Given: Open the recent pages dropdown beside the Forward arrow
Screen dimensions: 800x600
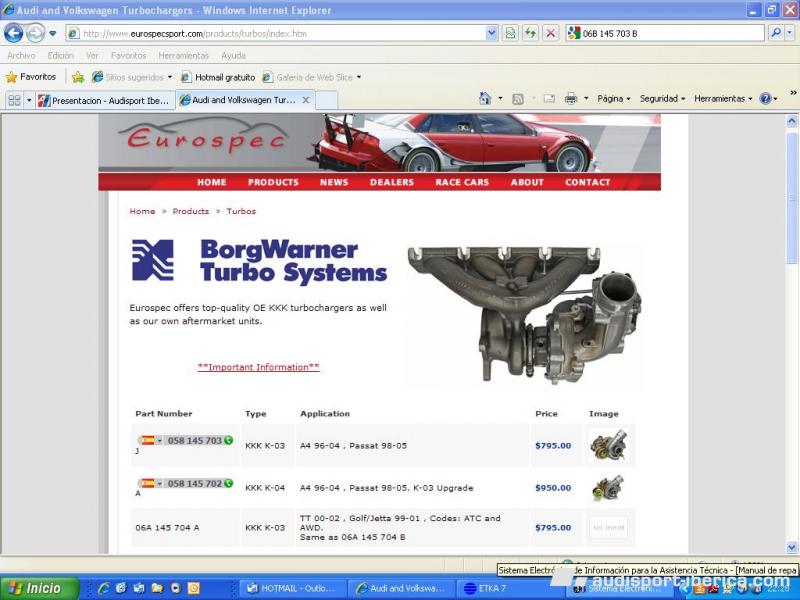Looking at the screenshot, I should [x=53, y=34].
